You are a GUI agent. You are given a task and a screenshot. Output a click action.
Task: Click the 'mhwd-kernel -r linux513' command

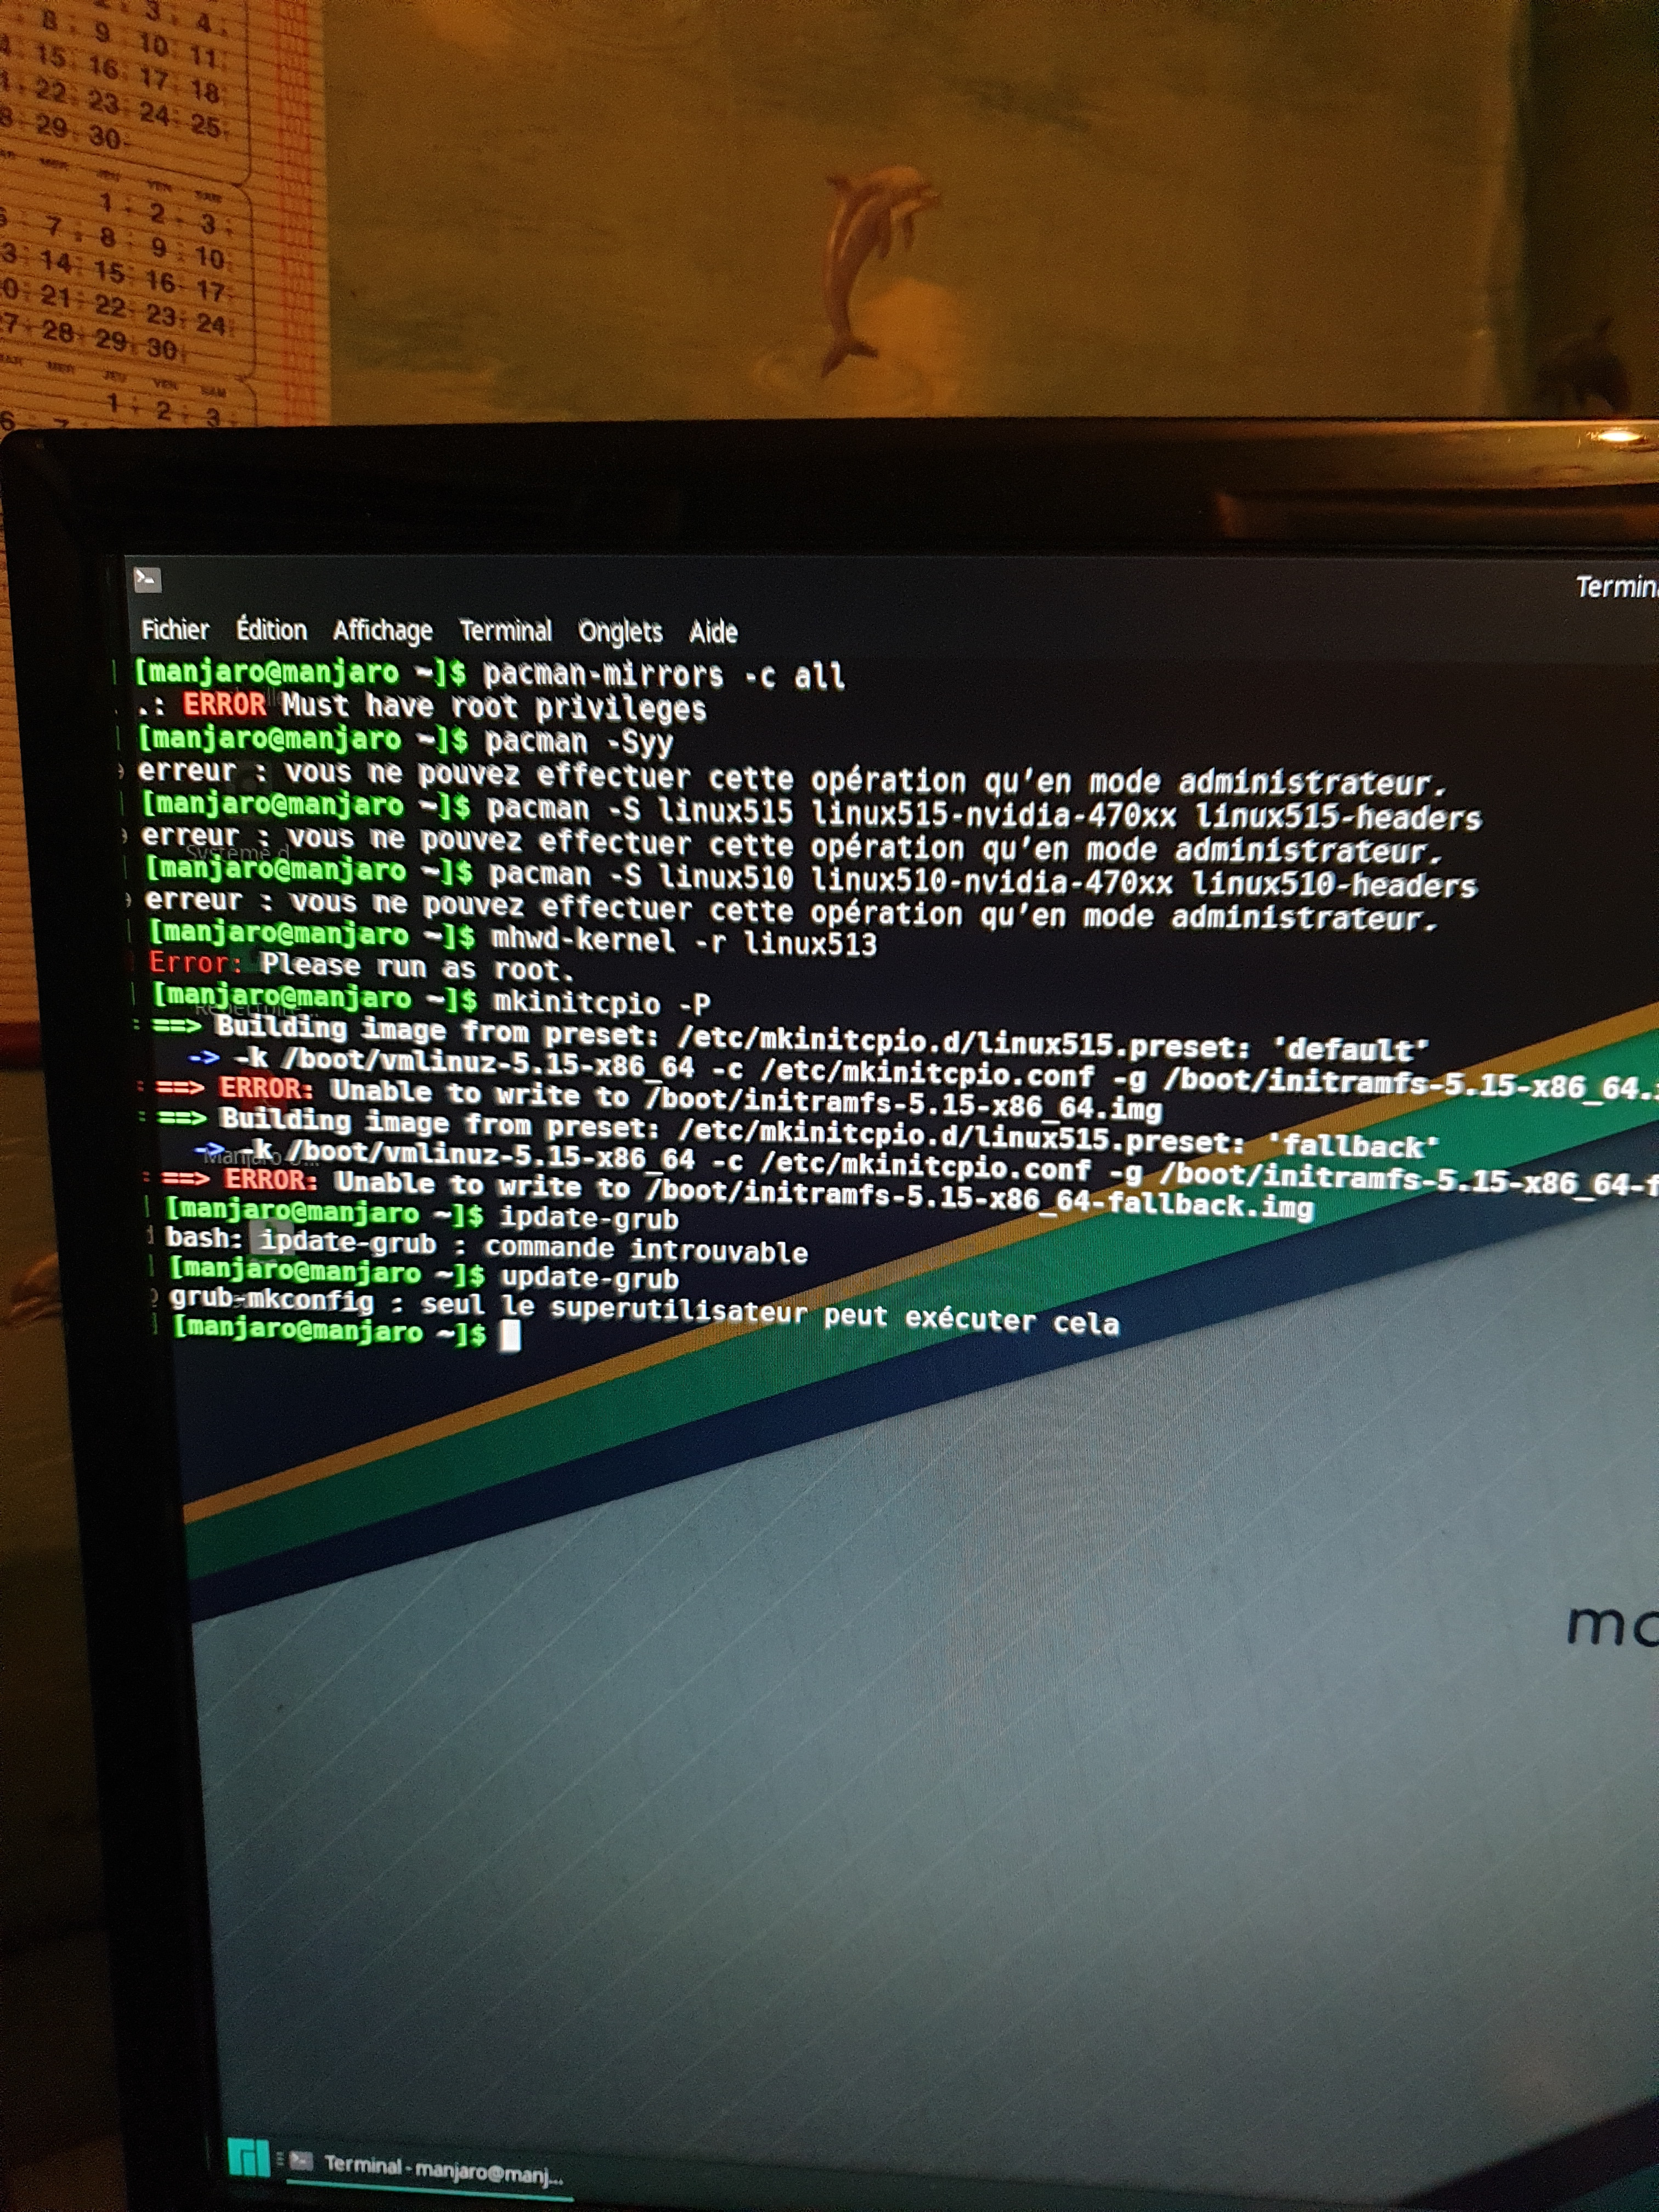click(x=683, y=942)
